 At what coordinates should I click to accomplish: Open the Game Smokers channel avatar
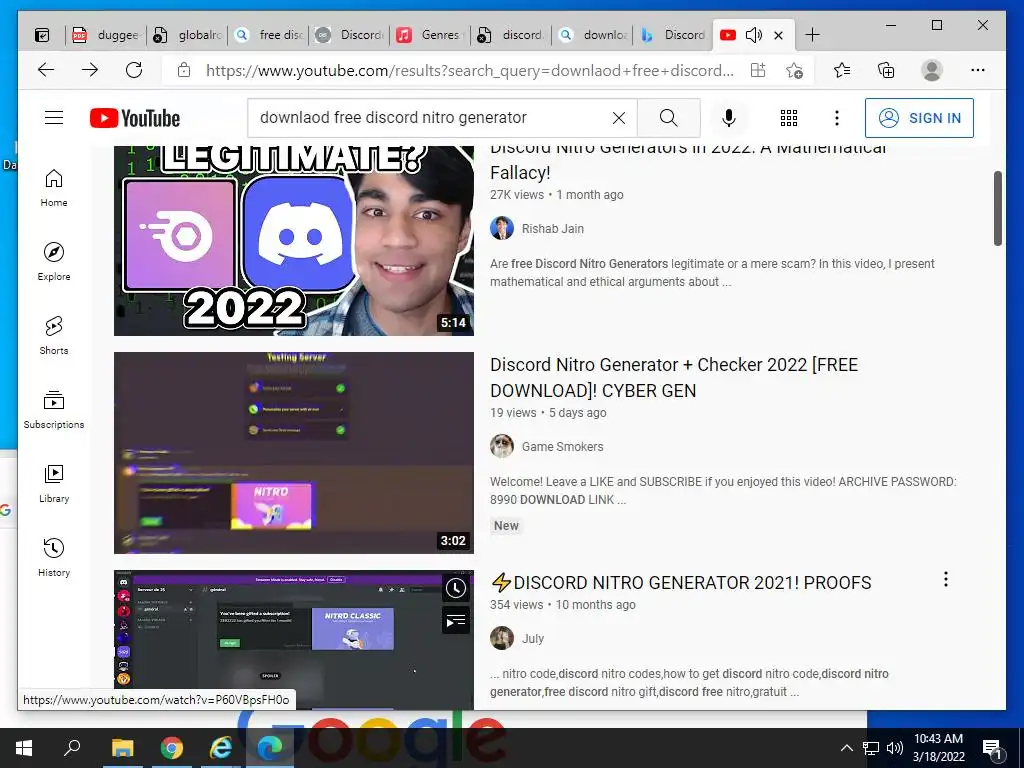click(x=502, y=446)
